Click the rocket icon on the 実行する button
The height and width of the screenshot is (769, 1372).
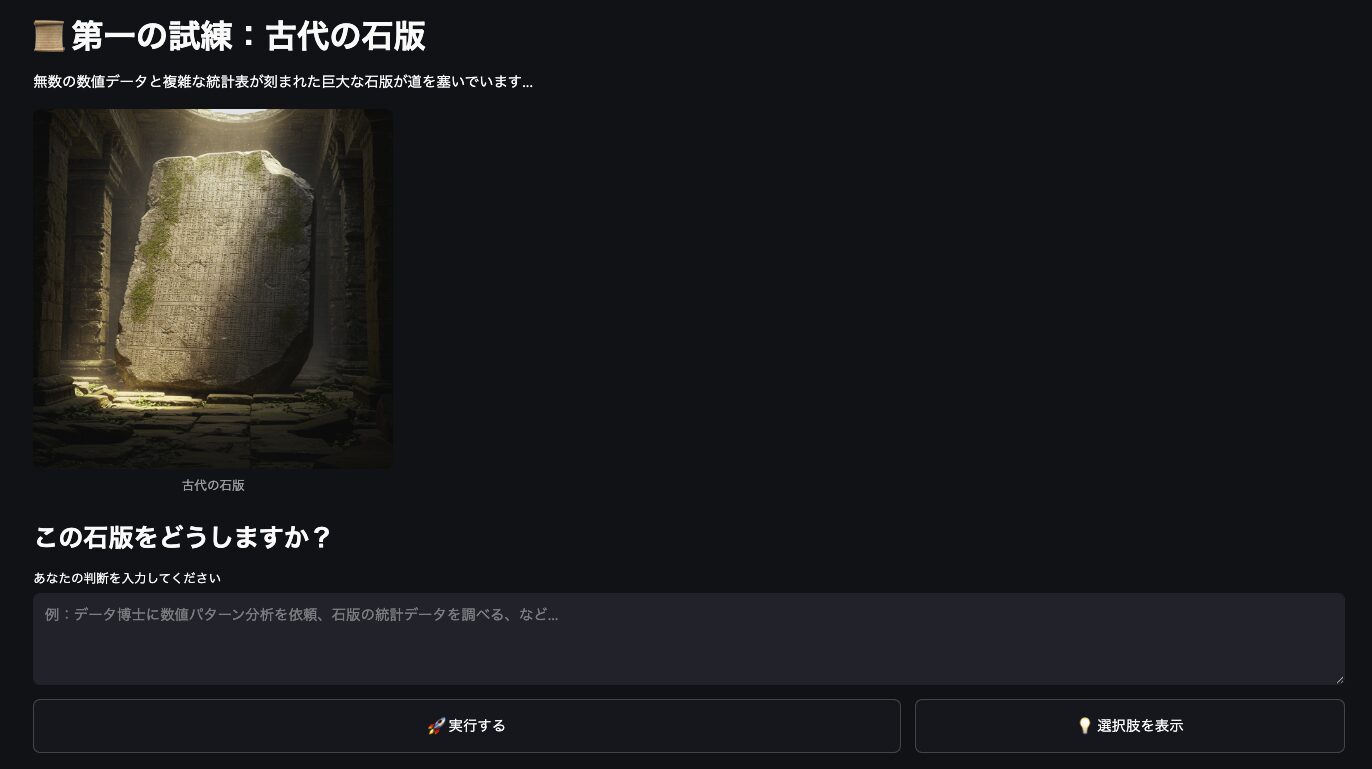pyautogui.click(x=436, y=726)
